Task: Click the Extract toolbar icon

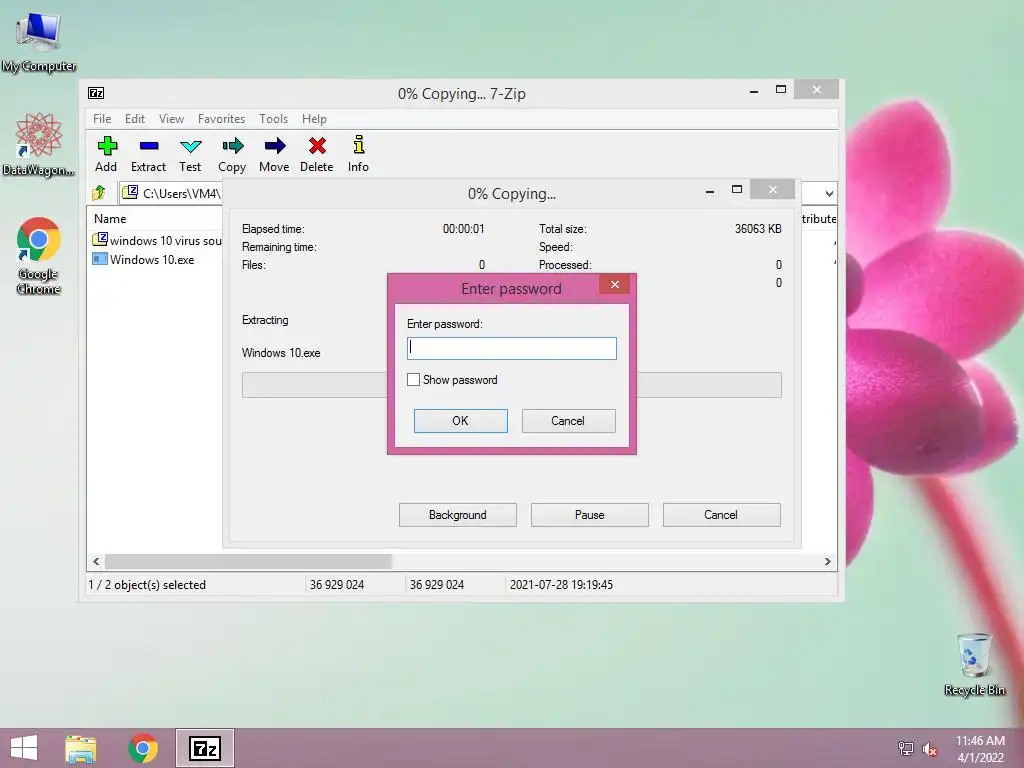Action: 149,146
